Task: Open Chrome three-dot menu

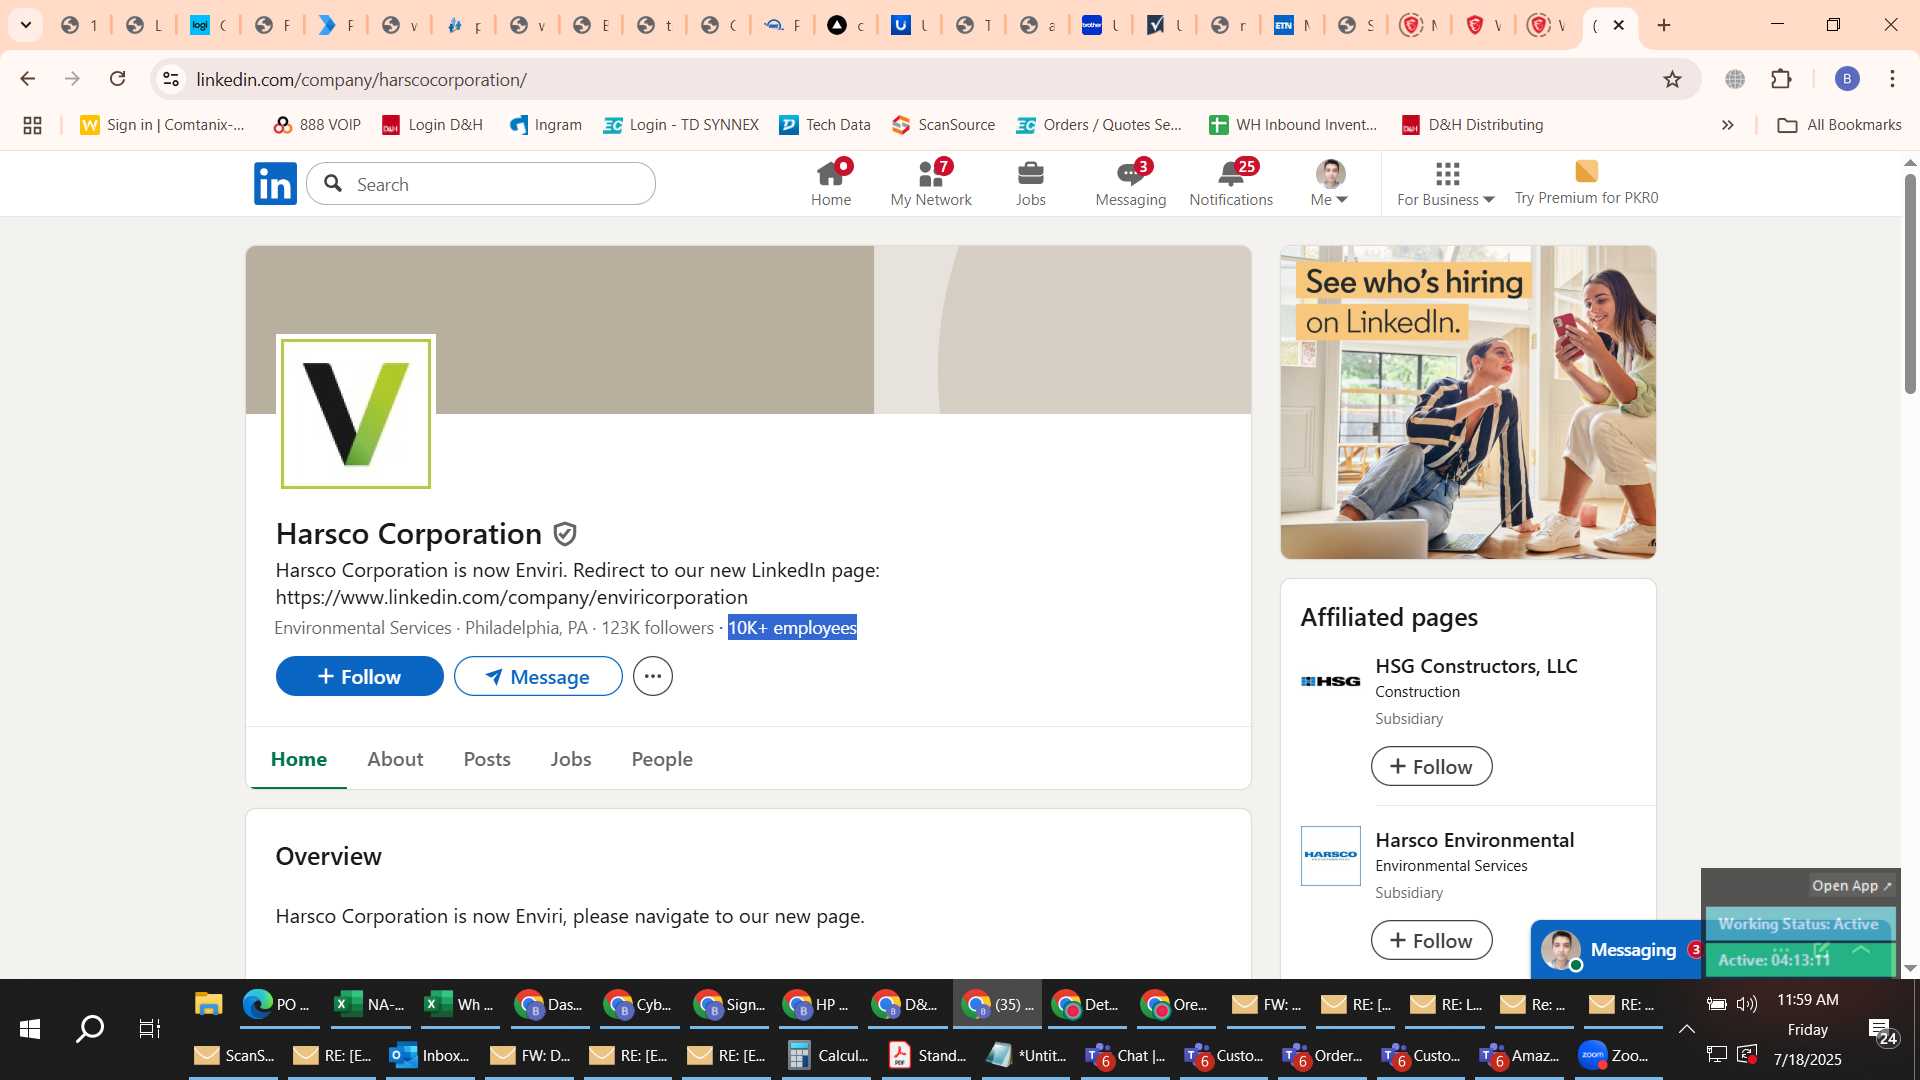Action: [1892, 79]
